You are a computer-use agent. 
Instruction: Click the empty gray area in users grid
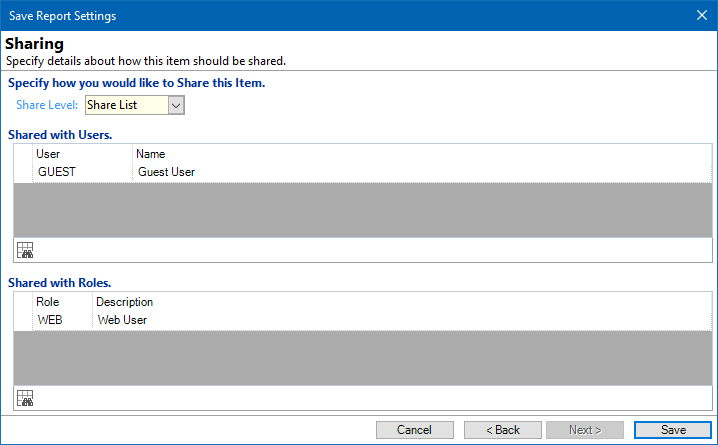pos(363,210)
